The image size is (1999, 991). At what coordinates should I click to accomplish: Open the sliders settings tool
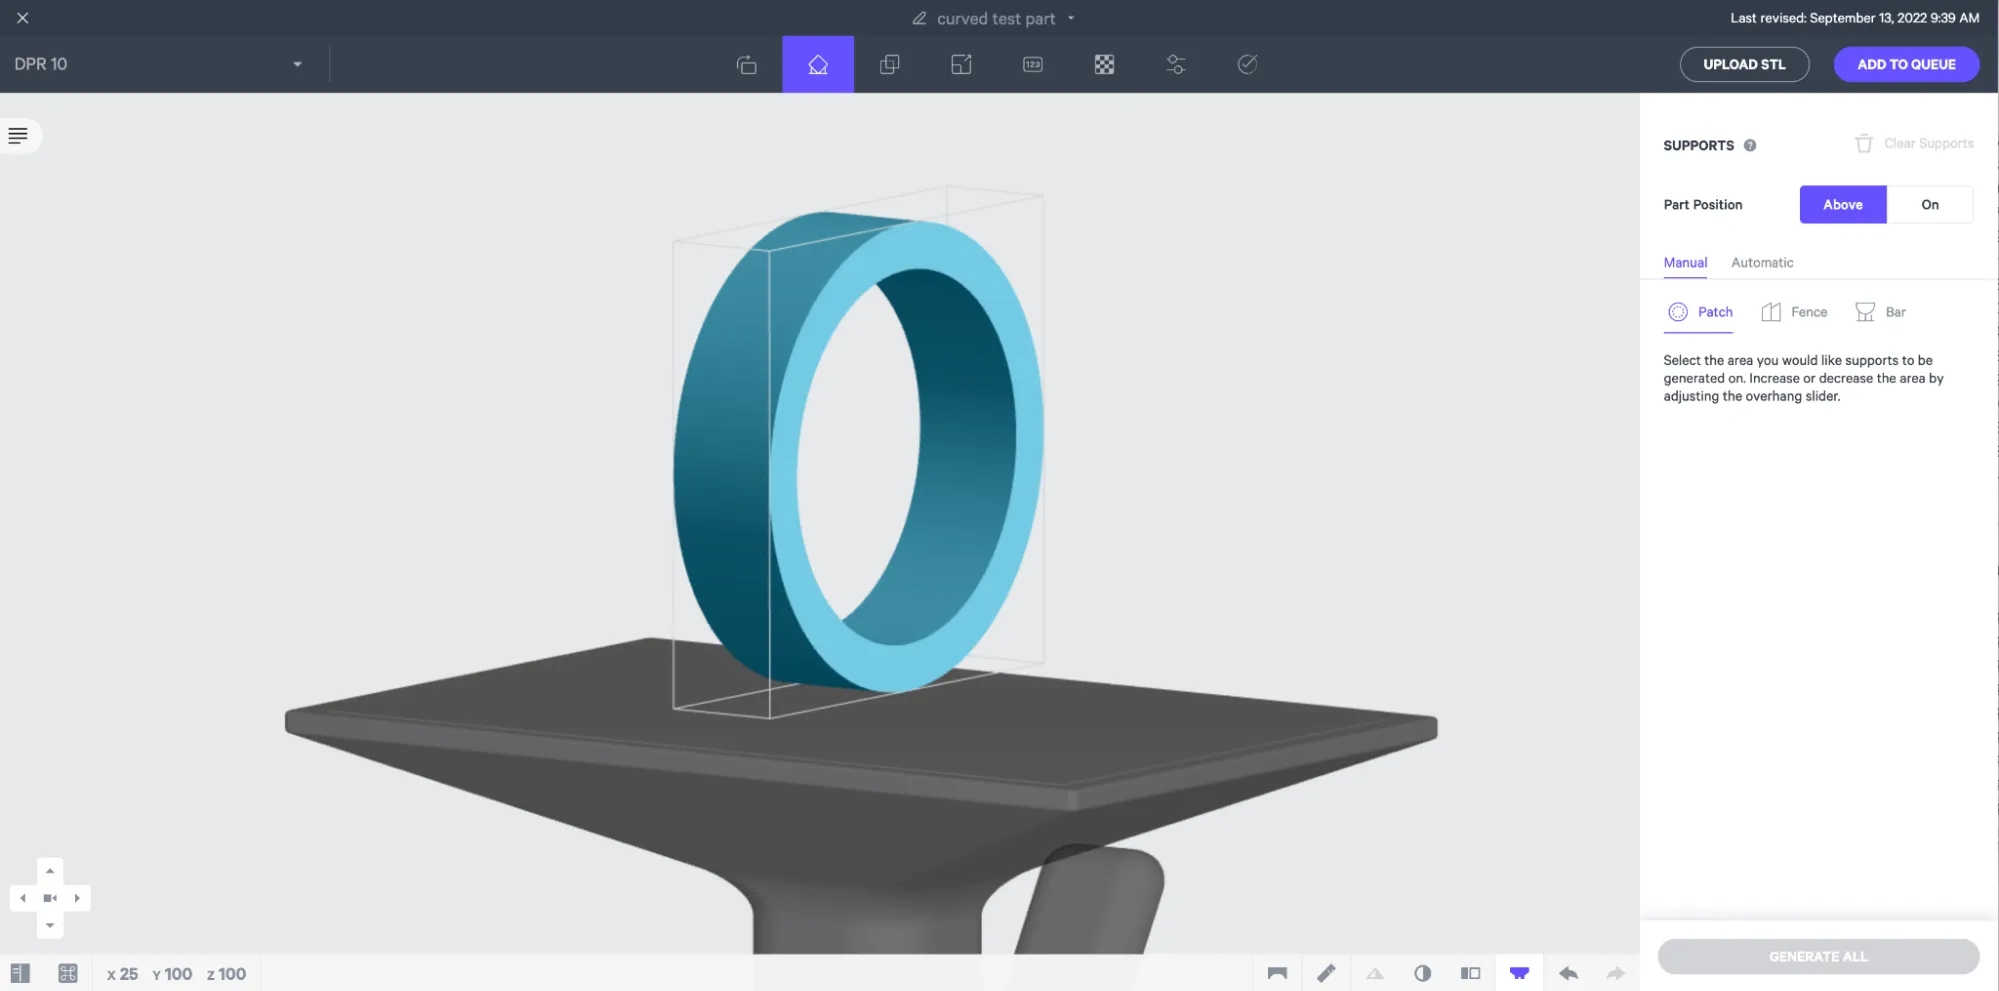[1176, 64]
